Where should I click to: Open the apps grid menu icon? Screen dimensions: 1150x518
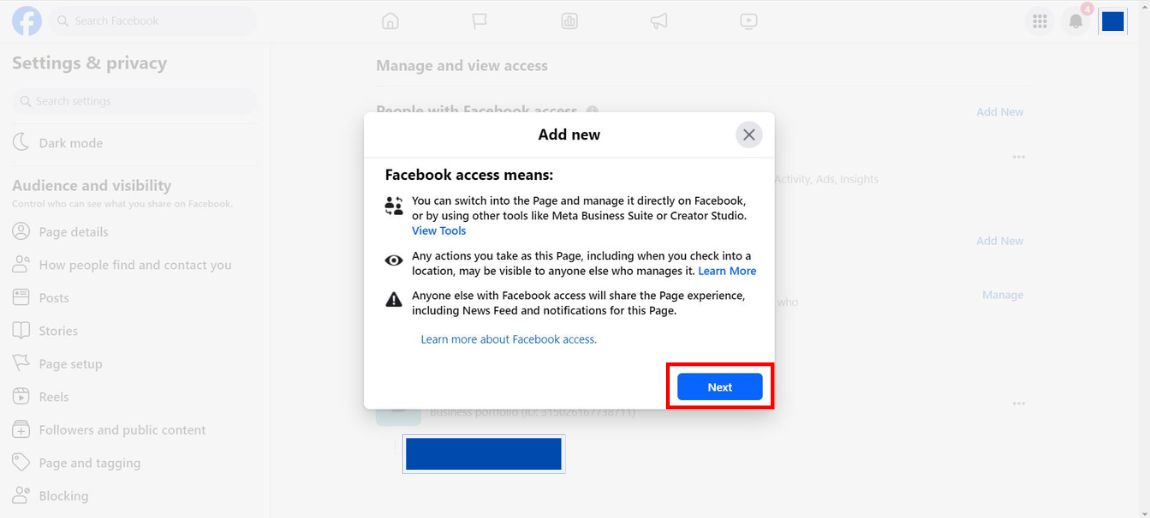pyautogui.click(x=1039, y=21)
